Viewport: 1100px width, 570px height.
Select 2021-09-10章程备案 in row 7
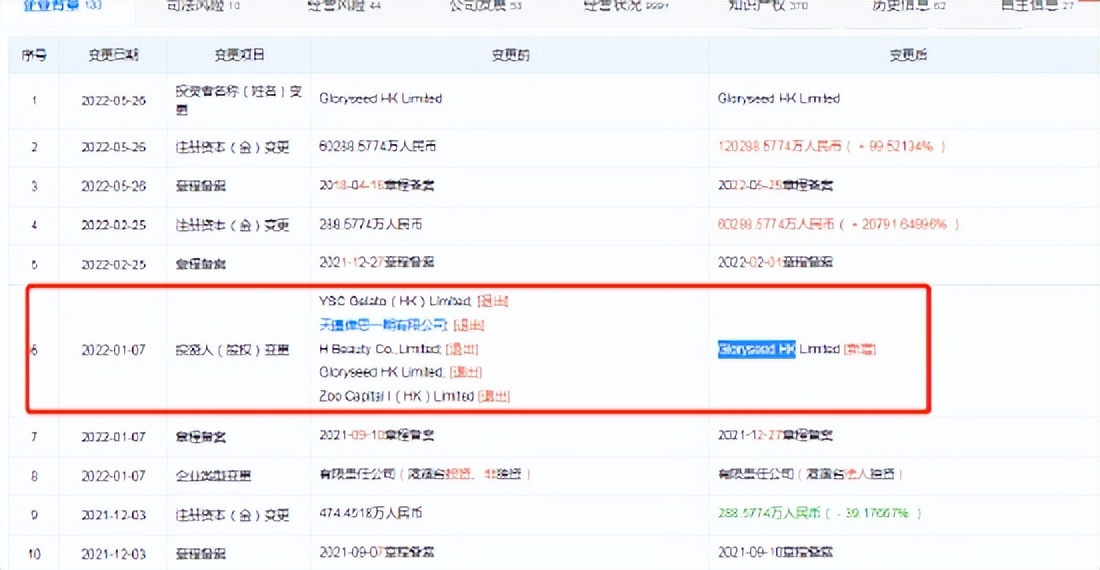point(377,435)
